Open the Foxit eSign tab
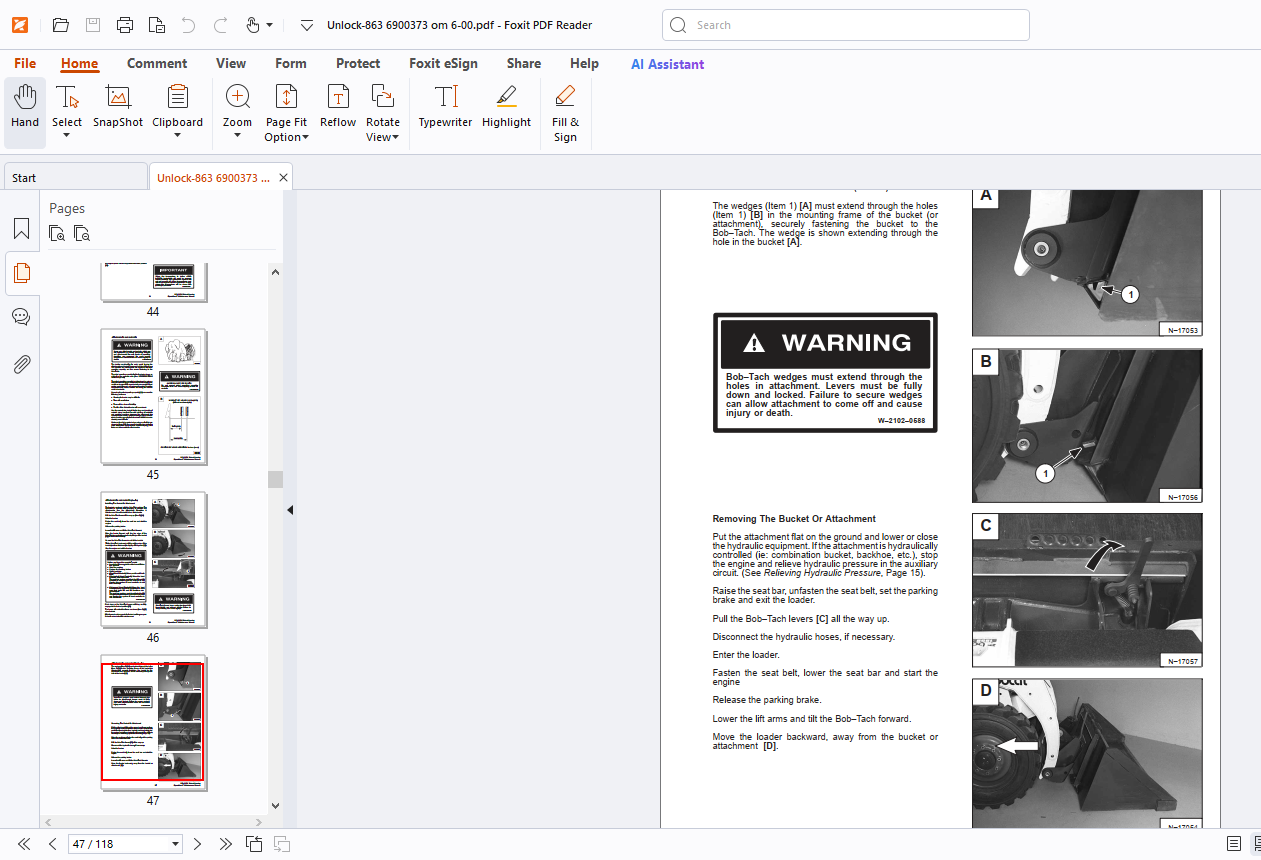This screenshot has height=860, width=1261. pyautogui.click(x=443, y=64)
